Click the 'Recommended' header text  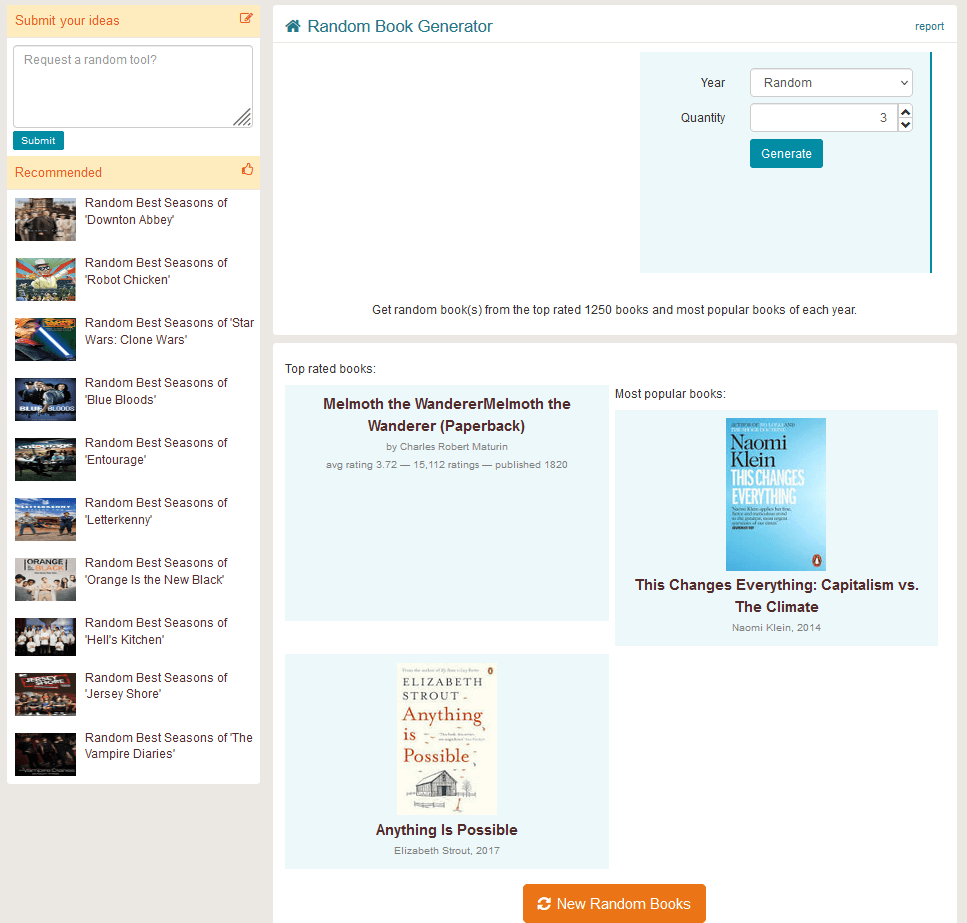58,172
